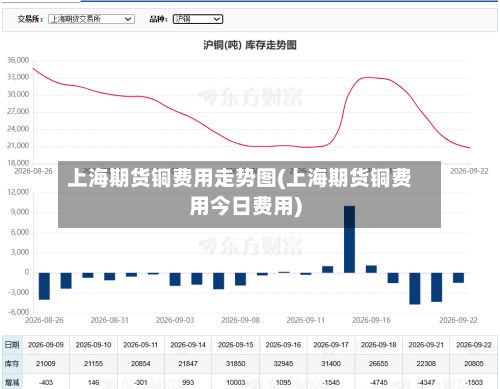Click the -6,000 label on bar chart axis
This screenshot has height=389, width=500.
pyautogui.click(x=18, y=312)
